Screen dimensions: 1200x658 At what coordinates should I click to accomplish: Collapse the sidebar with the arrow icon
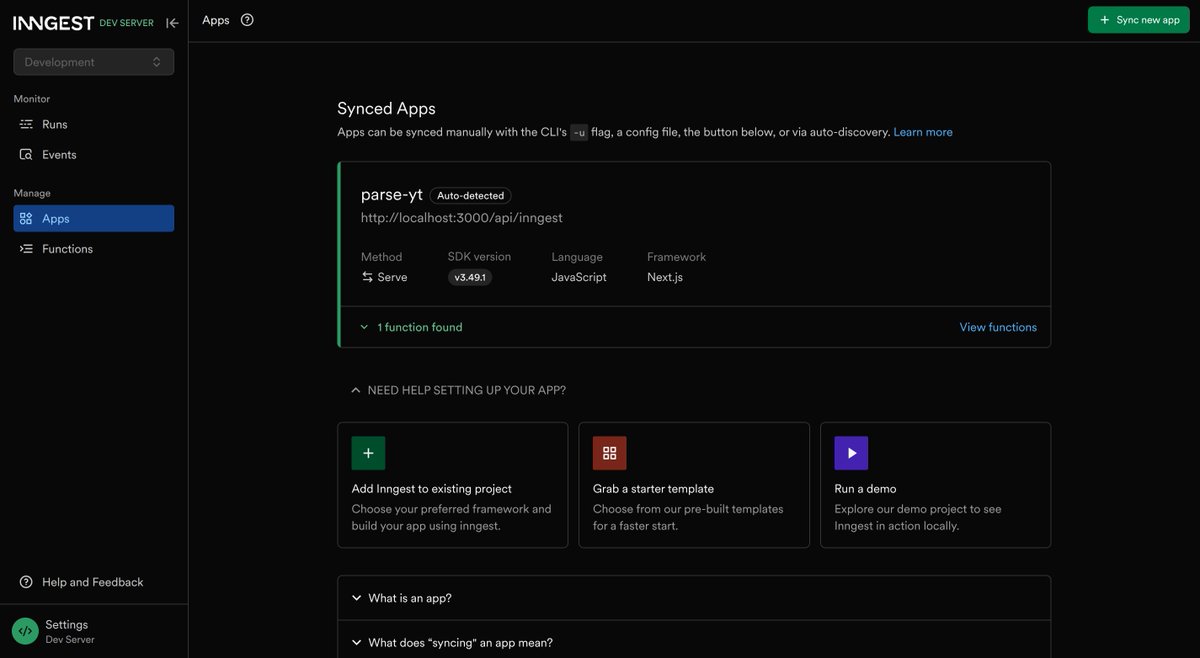tap(173, 23)
